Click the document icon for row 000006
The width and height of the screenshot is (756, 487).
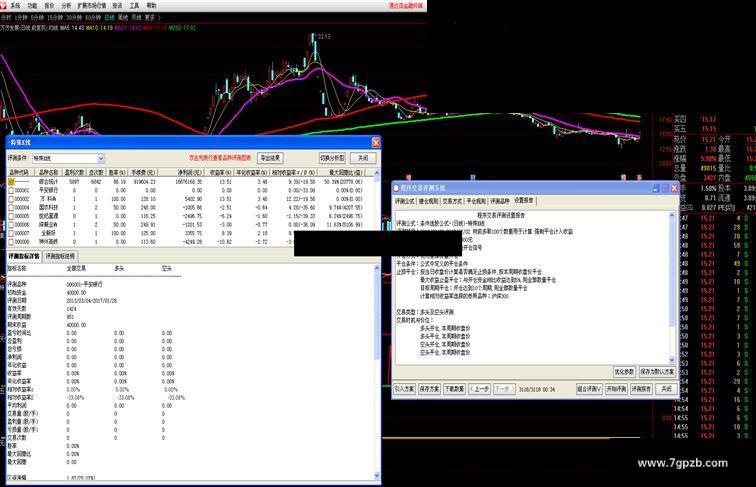(x=11, y=225)
